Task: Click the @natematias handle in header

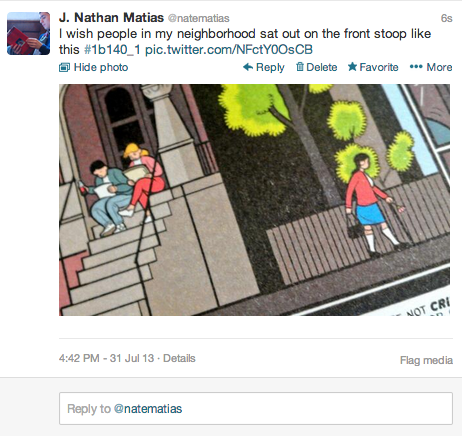Action: [199, 18]
